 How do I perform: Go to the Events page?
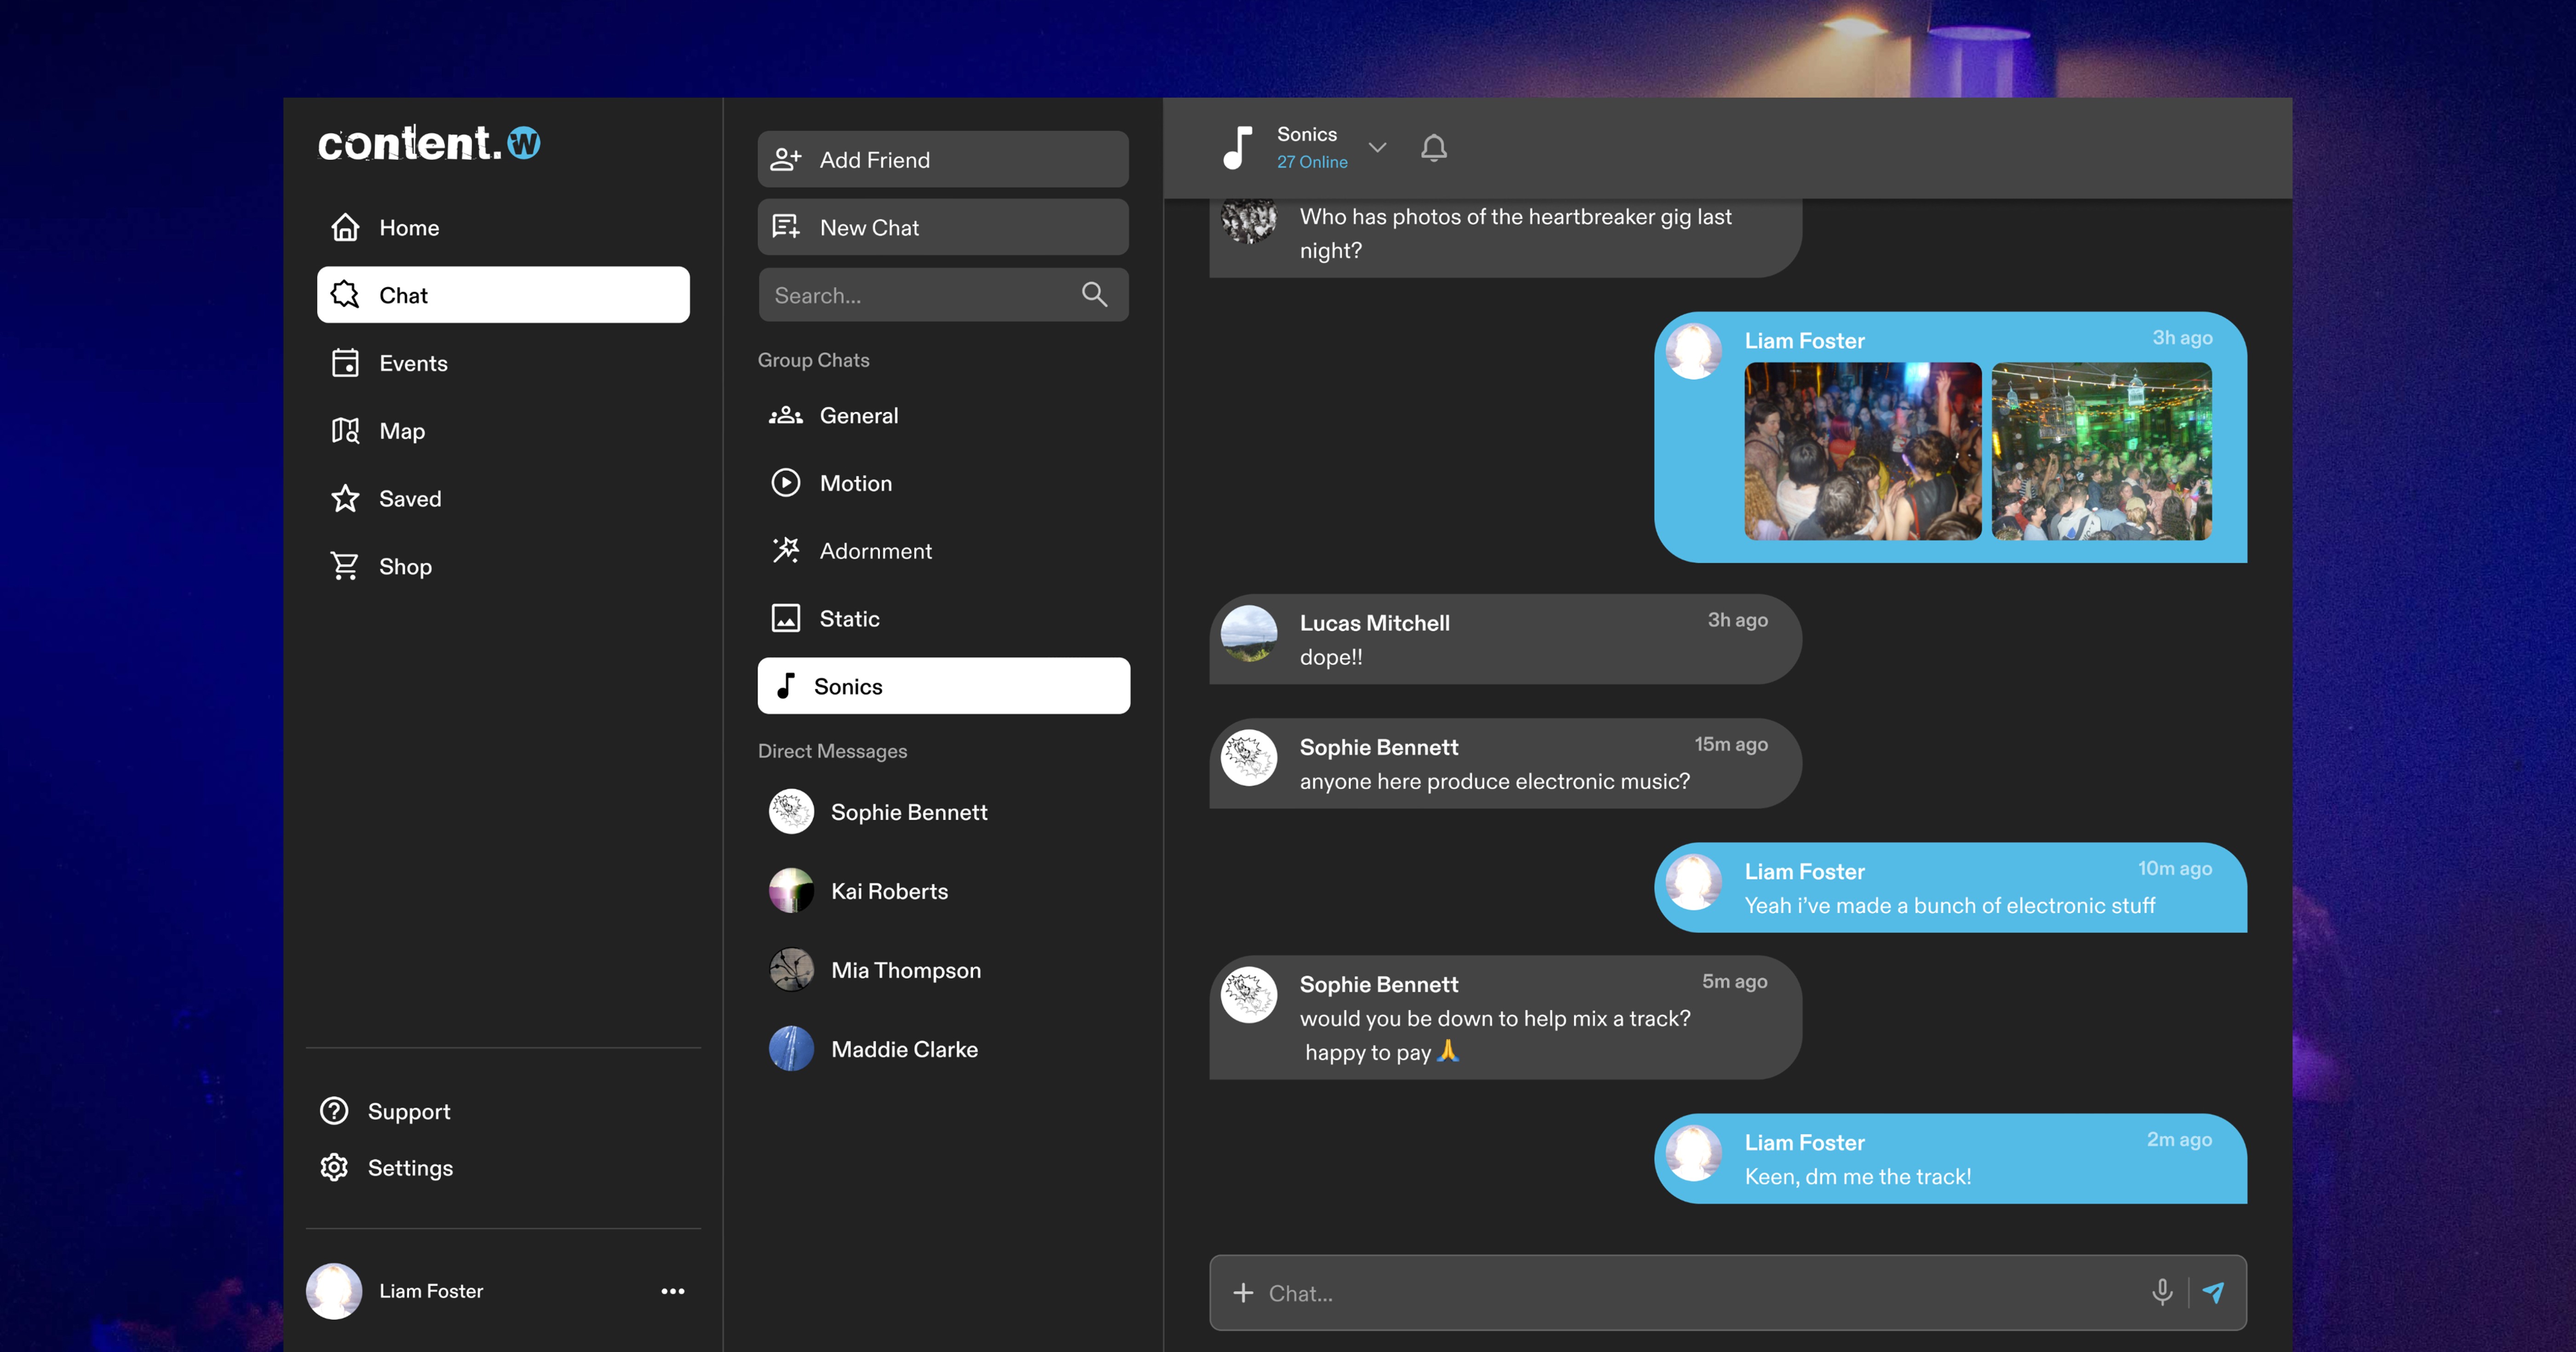click(412, 363)
